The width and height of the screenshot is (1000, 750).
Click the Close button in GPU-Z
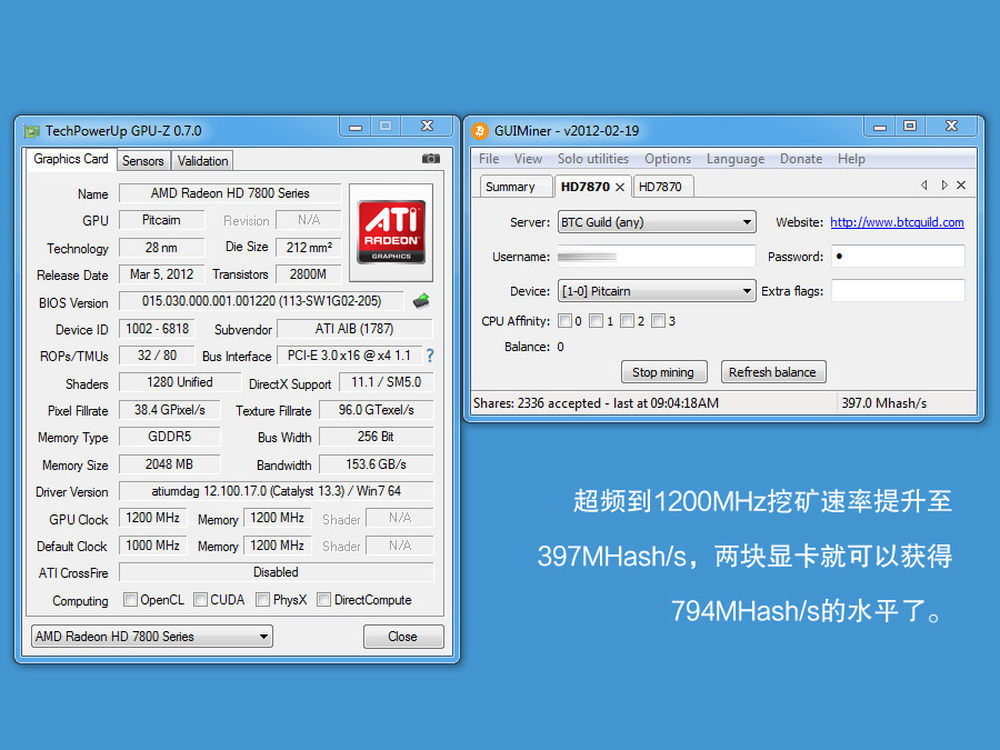[x=403, y=636]
